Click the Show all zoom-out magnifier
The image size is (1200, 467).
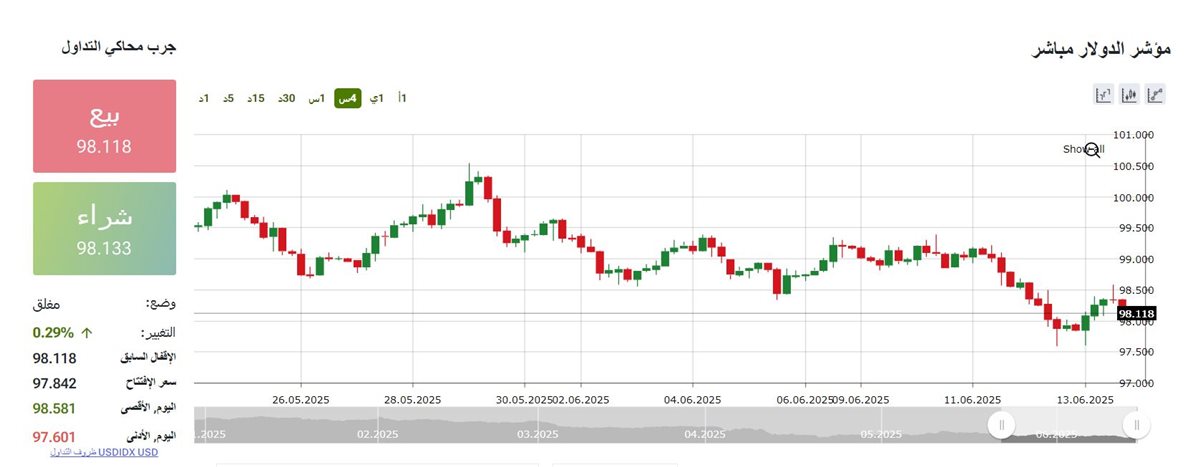[1092, 150]
